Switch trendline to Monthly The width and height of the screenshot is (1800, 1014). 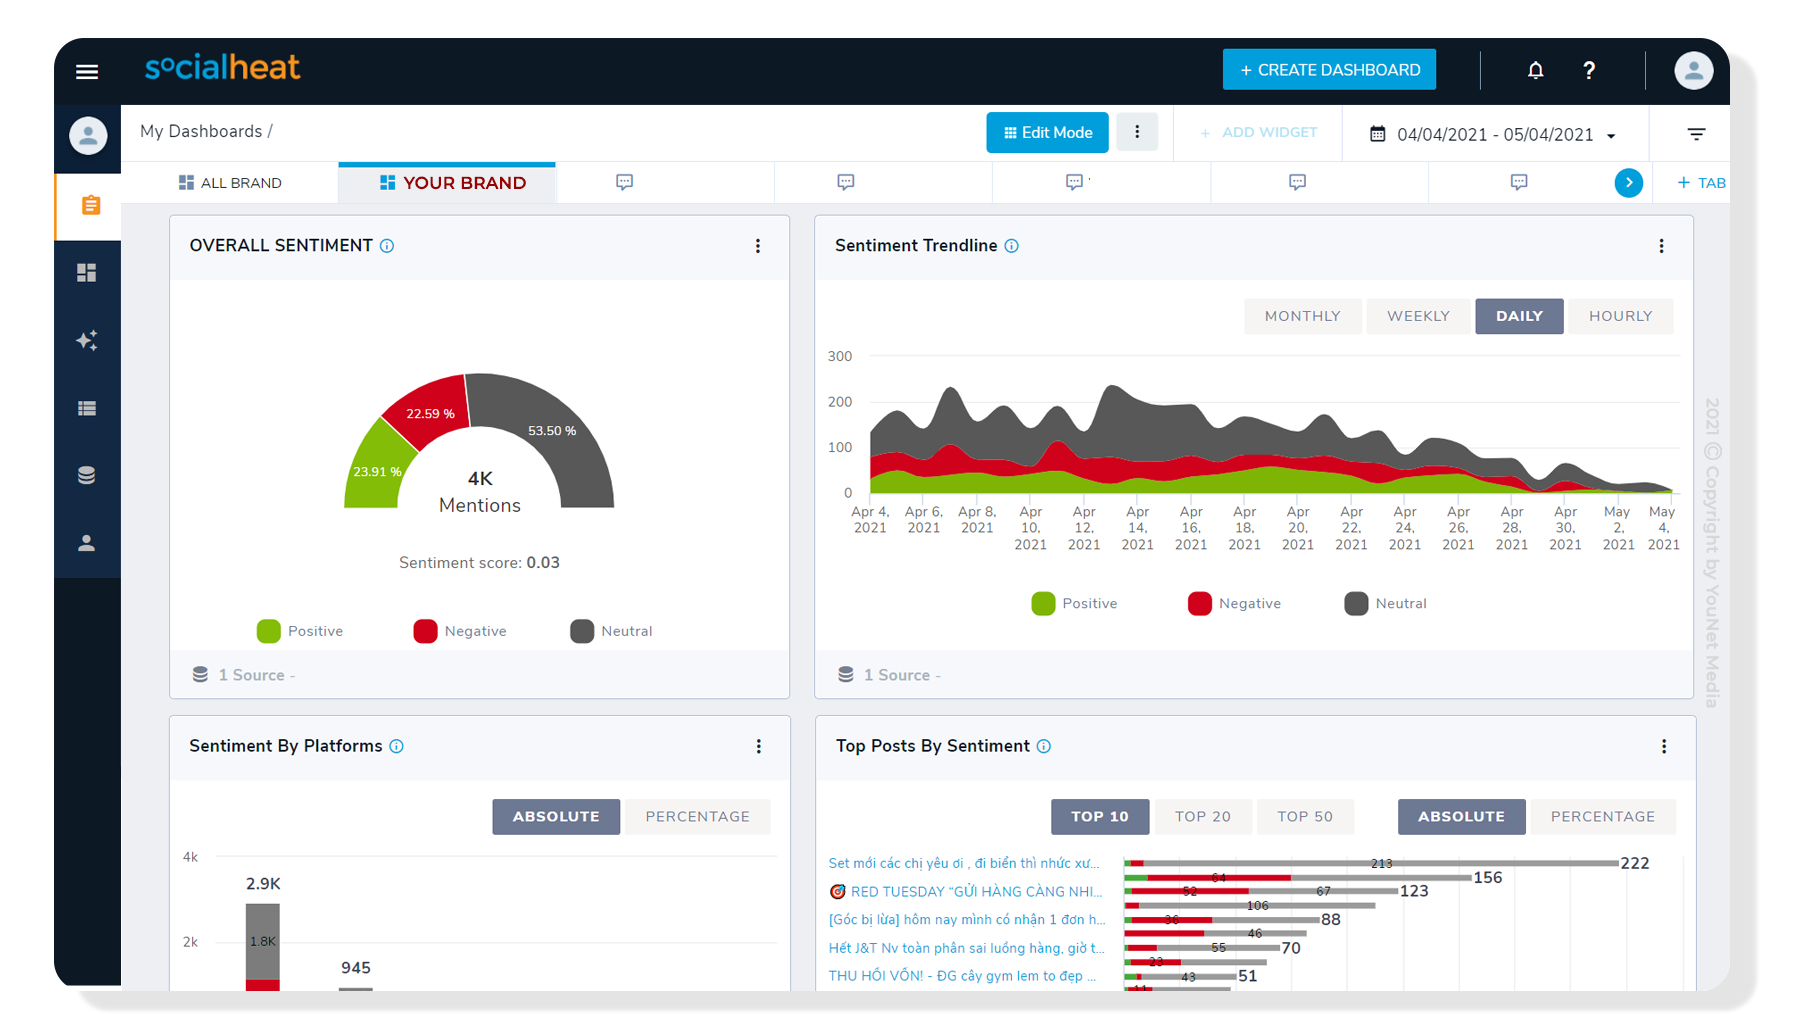point(1302,316)
